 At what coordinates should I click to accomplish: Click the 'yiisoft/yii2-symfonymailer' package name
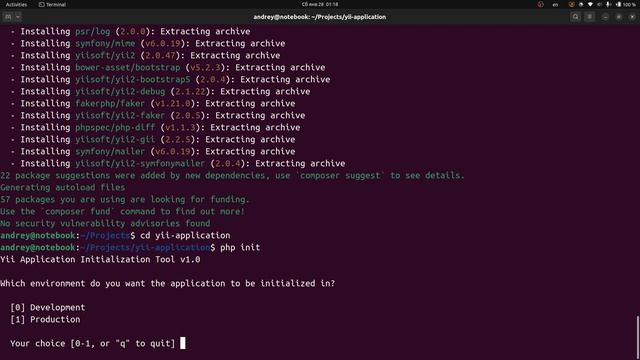140,163
